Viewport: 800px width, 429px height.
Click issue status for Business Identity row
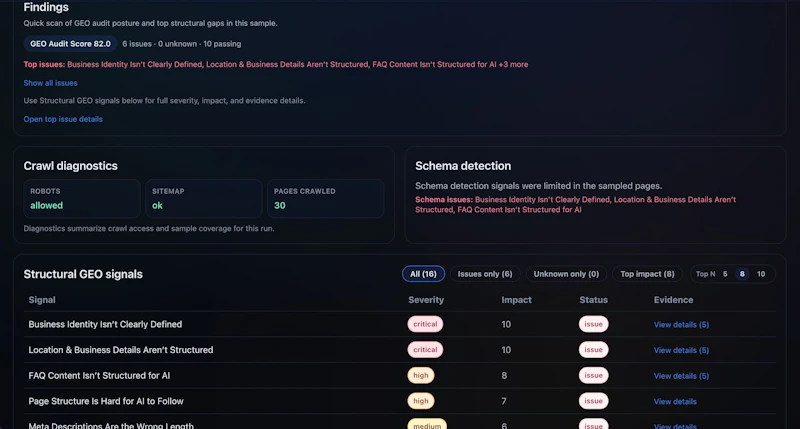[x=593, y=324]
